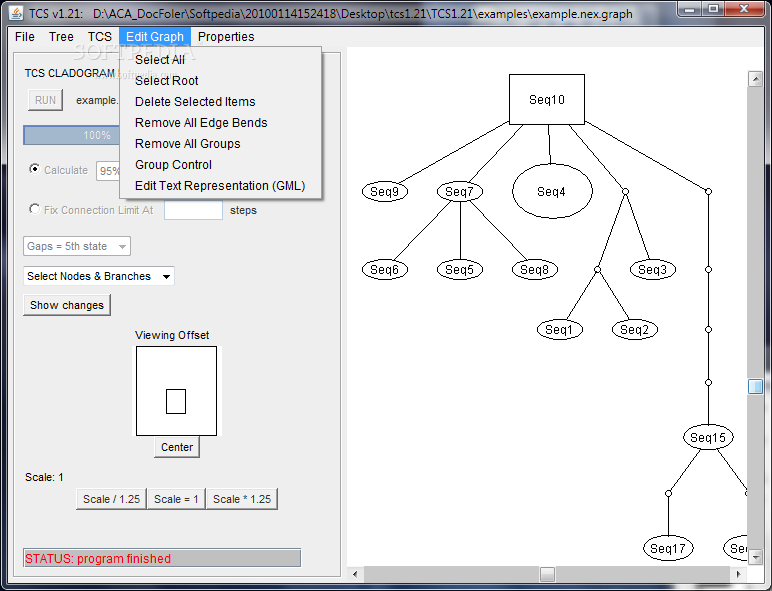Open Edit Text Representation (GML)

tap(221, 186)
